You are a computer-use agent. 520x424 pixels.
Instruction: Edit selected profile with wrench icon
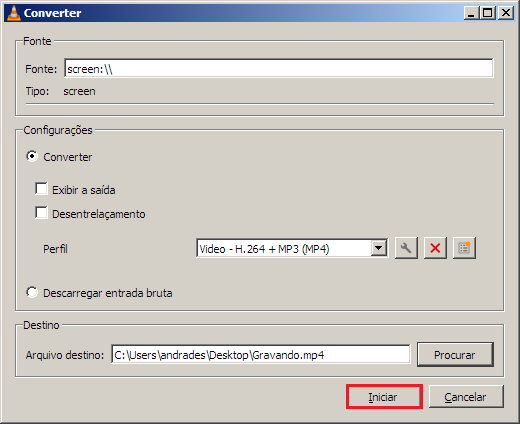point(406,248)
